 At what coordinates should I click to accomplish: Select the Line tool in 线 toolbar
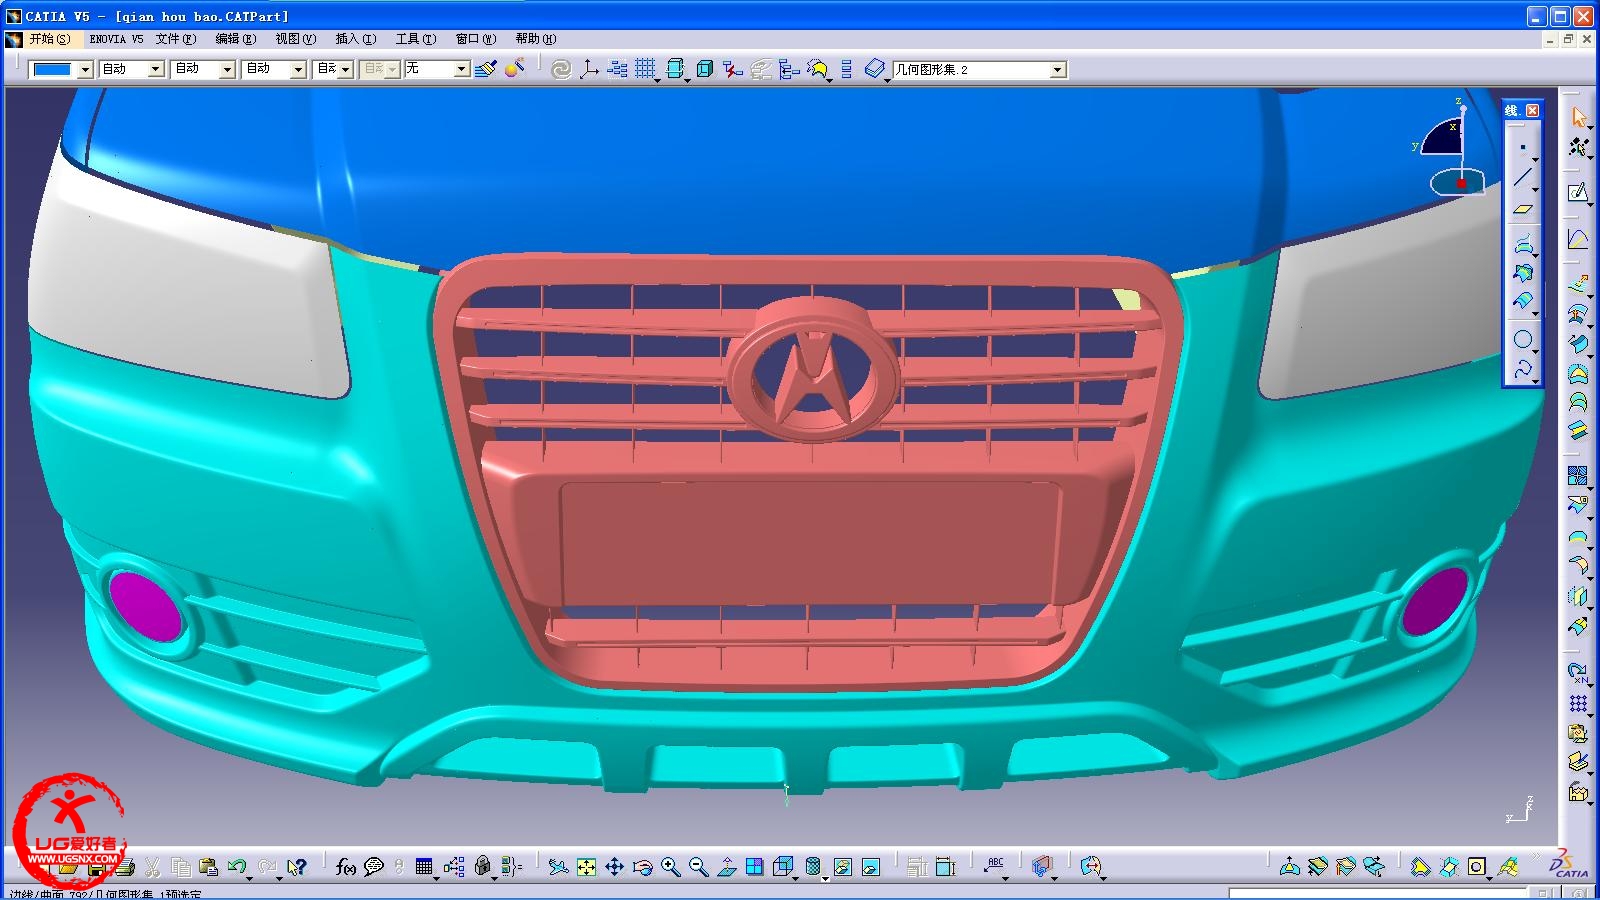1523,178
